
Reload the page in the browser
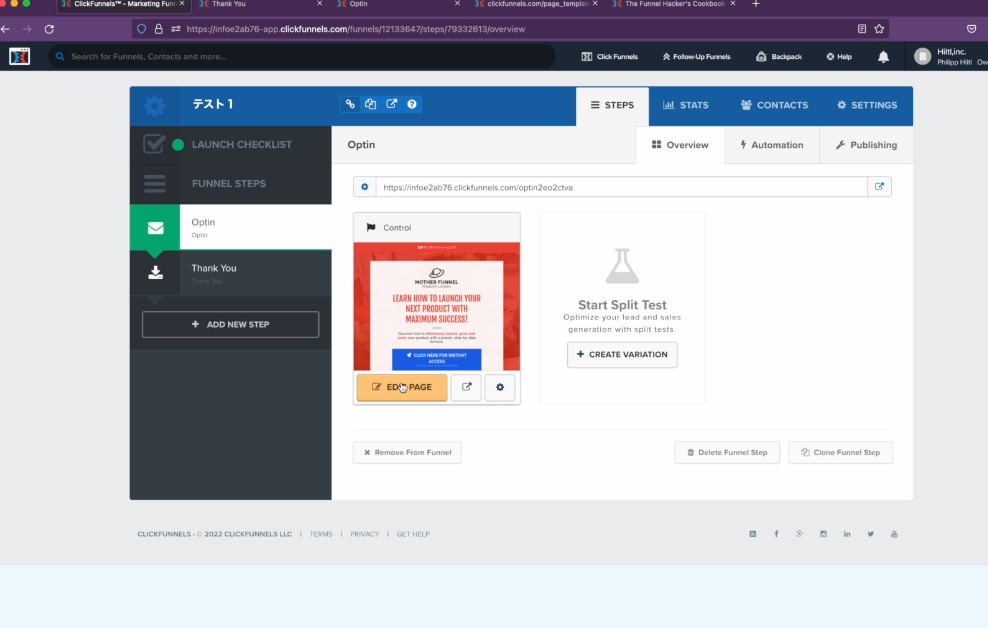(49, 29)
